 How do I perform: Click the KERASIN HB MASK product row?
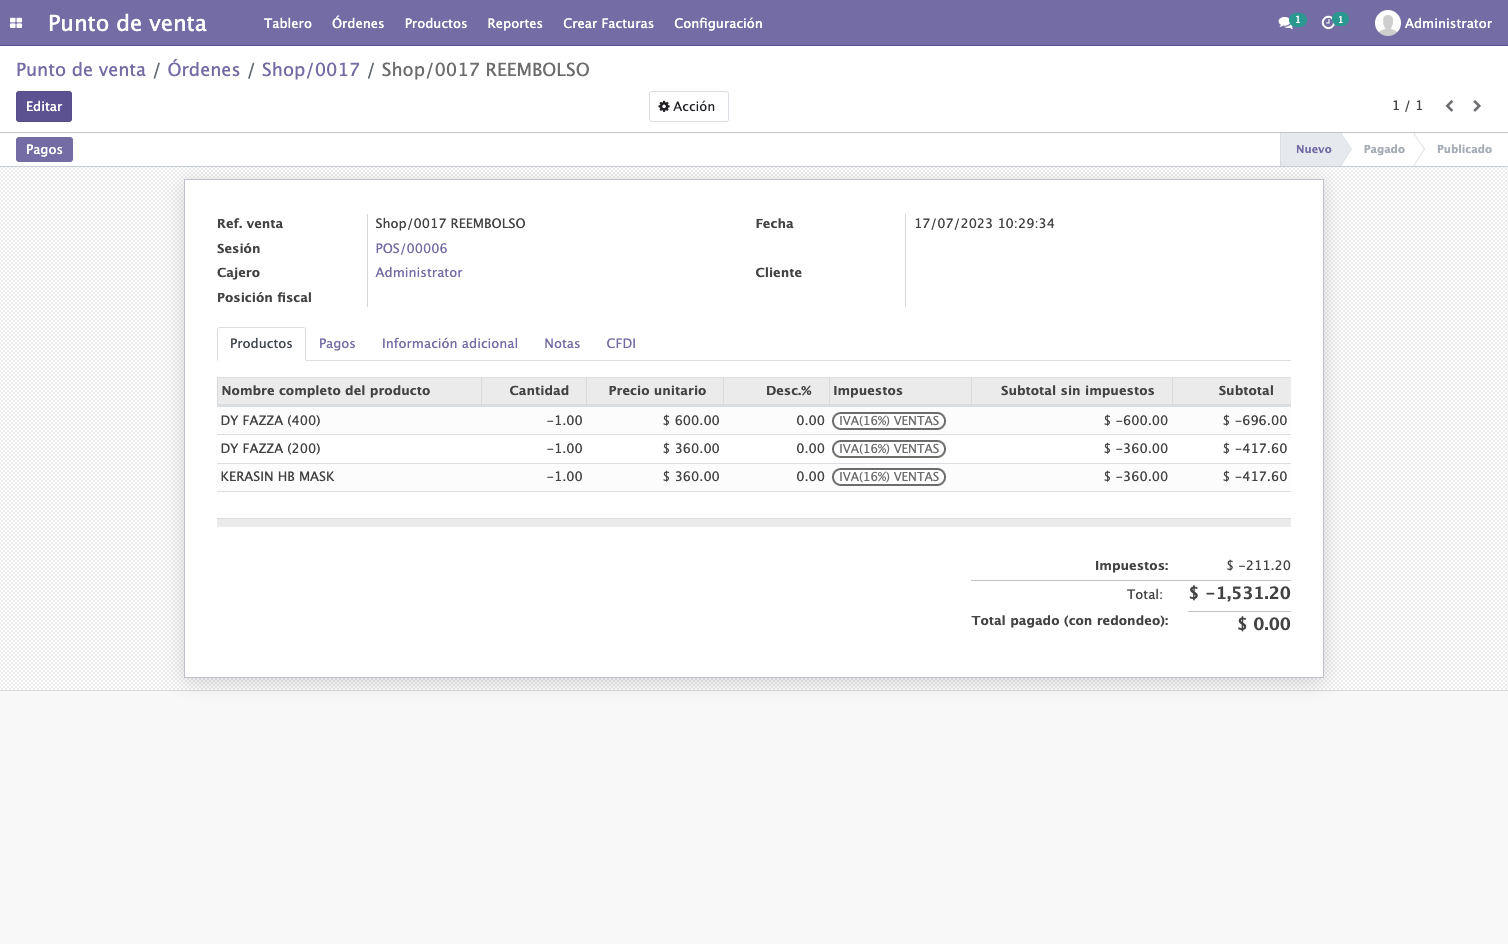coord(754,477)
